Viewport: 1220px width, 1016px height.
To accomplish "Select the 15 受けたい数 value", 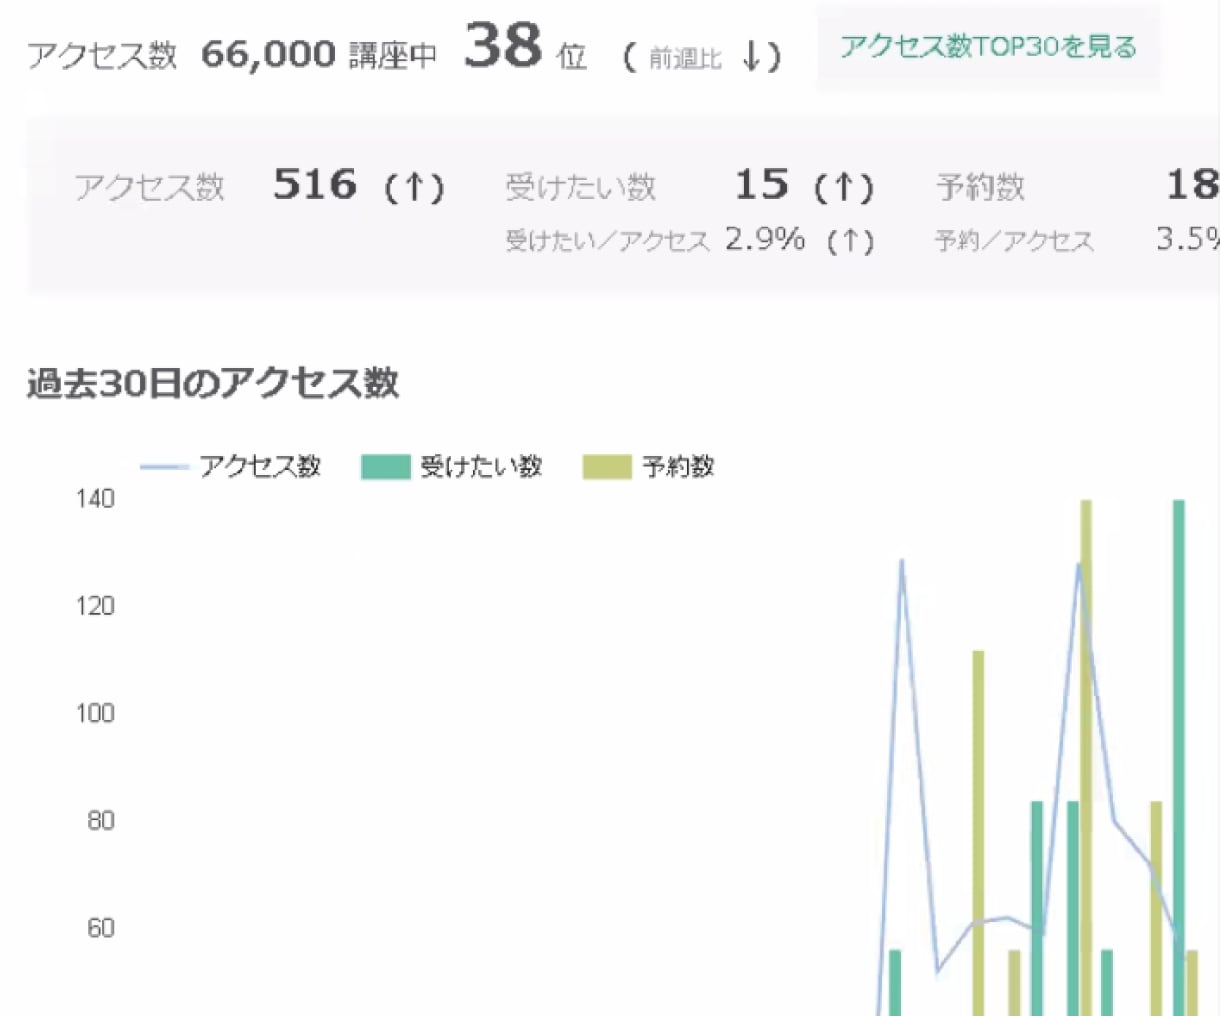I will pos(761,185).
